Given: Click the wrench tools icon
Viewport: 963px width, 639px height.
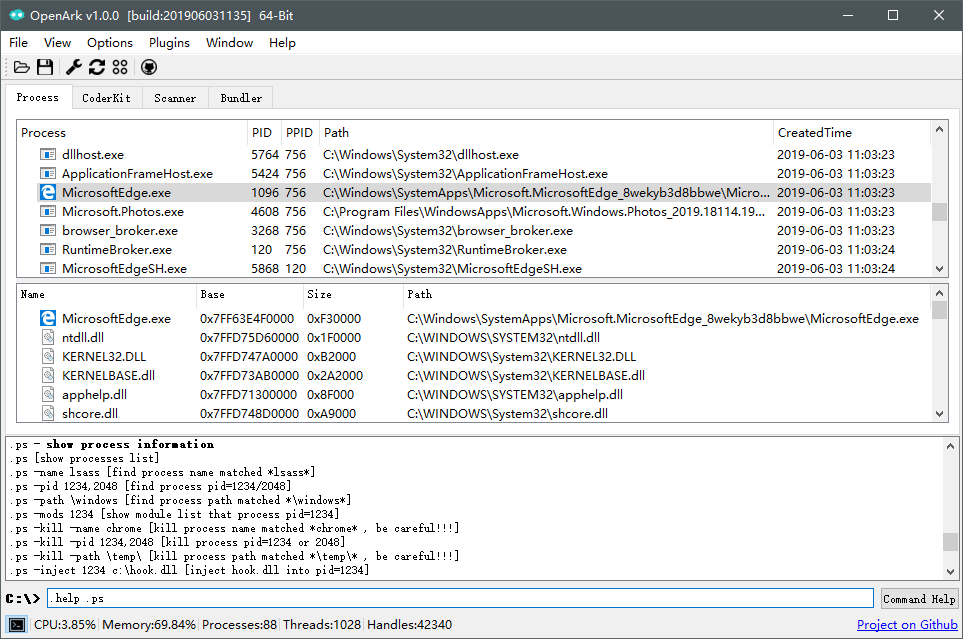Looking at the screenshot, I should point(74,67).
